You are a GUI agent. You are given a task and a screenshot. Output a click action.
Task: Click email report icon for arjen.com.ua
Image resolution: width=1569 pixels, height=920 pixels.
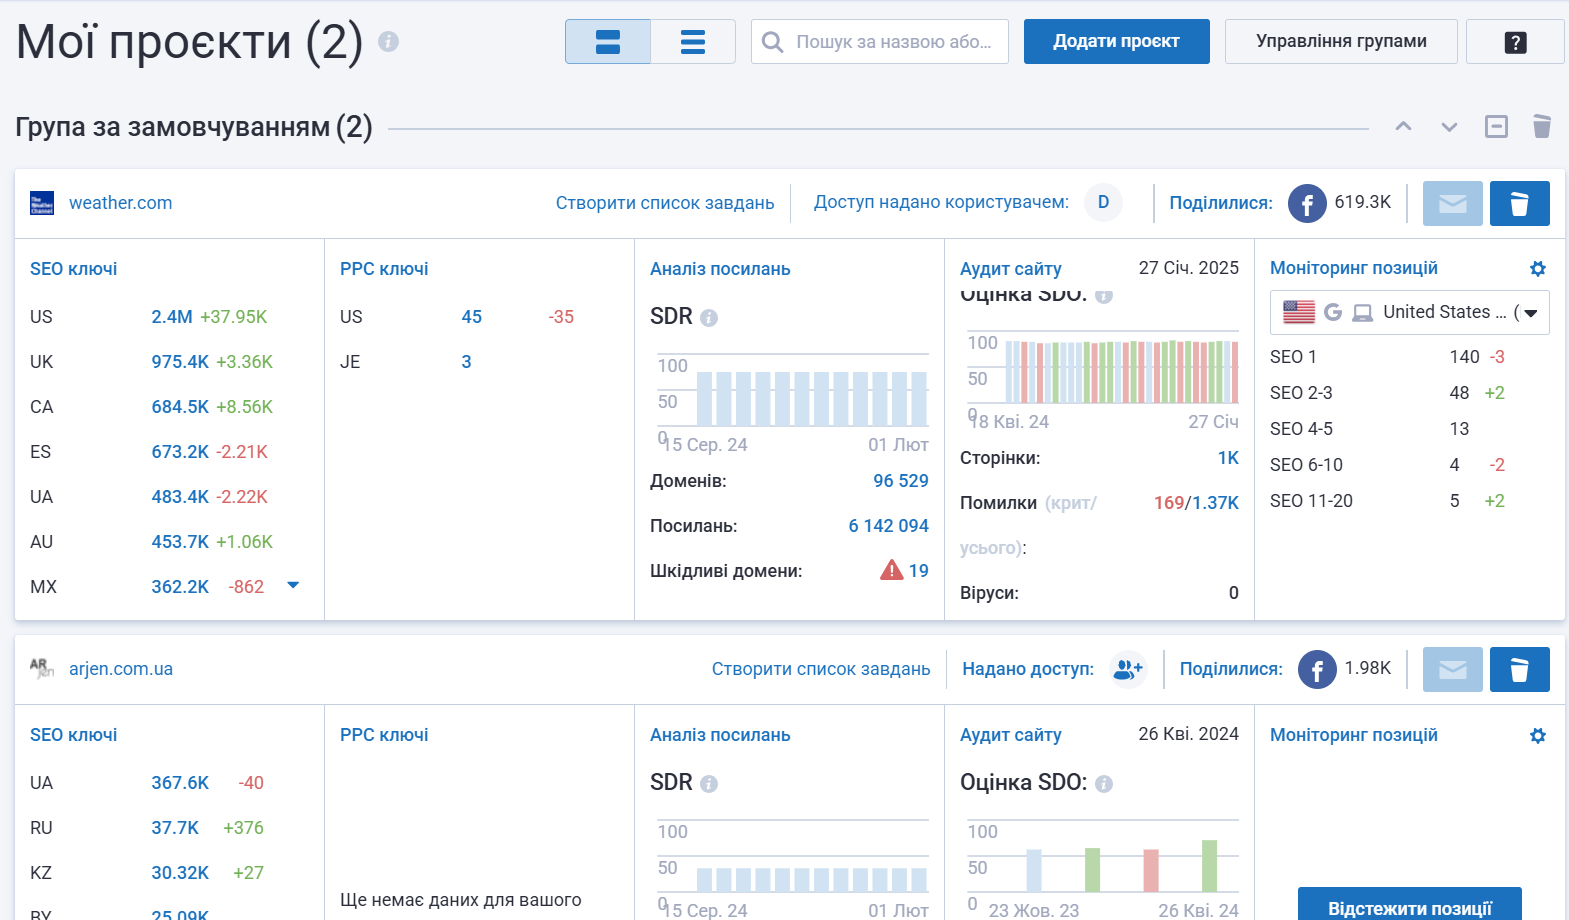click(1453, 670)
